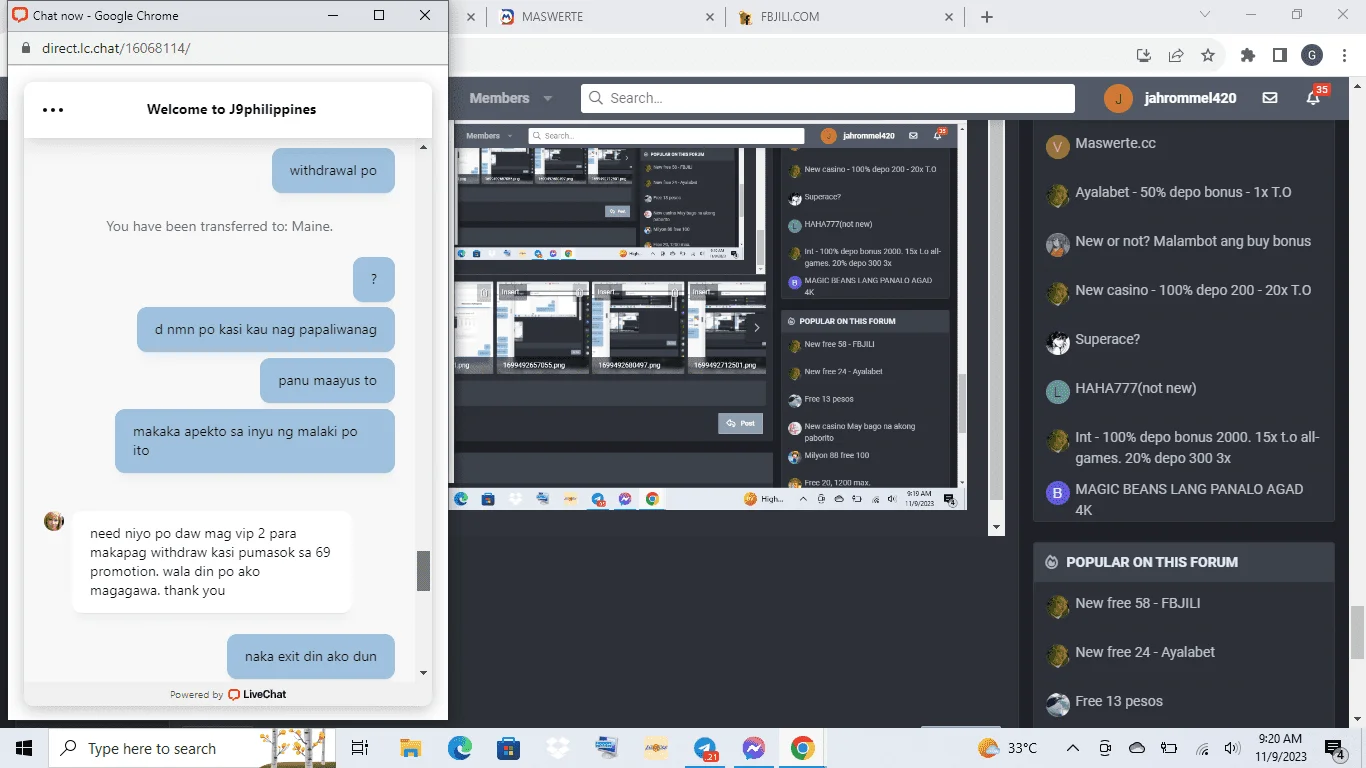Open forum notifications bell with 35 badge
This screenshot has width=1366, height=768.
click(x=1314, y=98)
